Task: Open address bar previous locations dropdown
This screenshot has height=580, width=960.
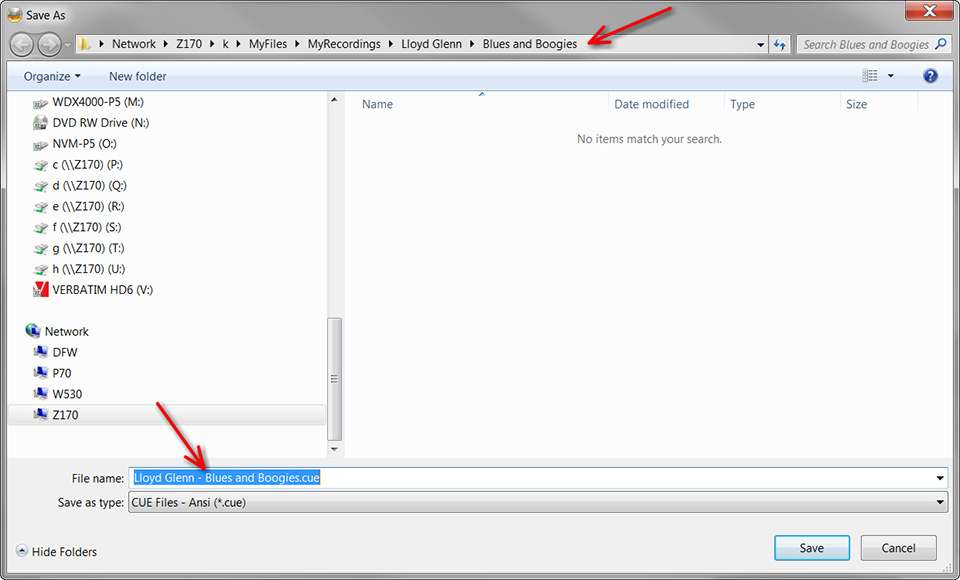Action: (x=760, y=44)
